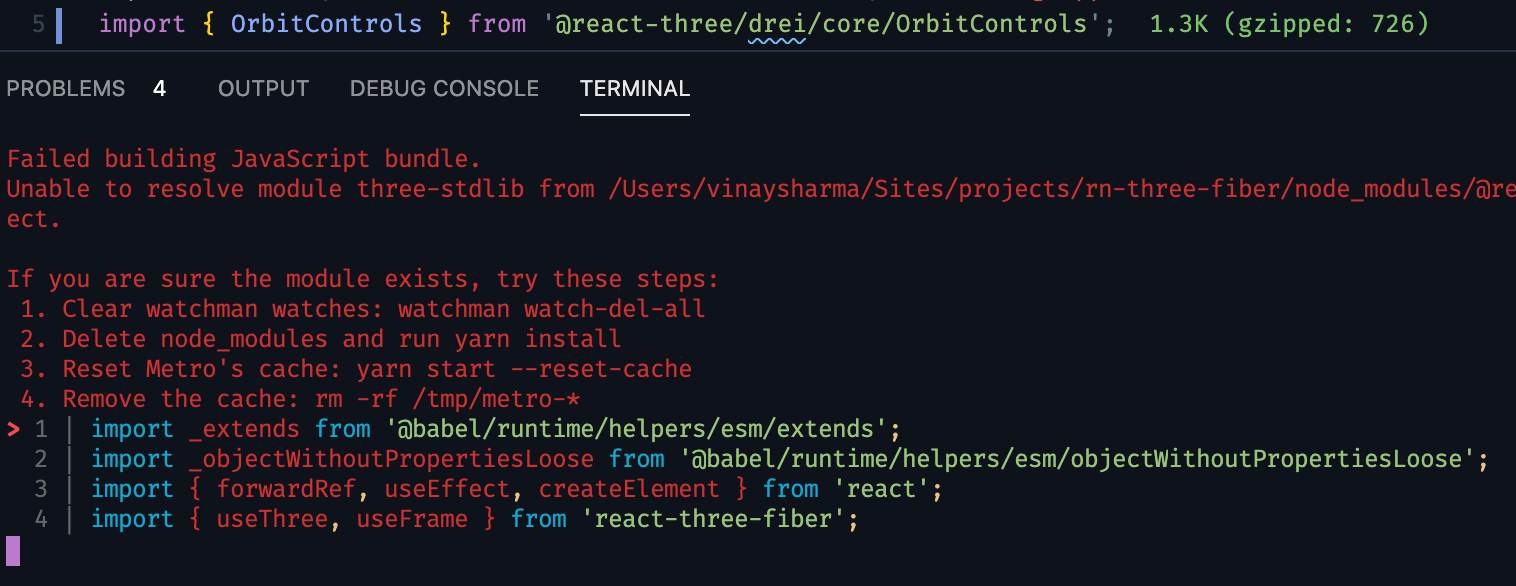Open the DEBUG CONSOLE panel
The image size is (1516, 586).
click(444, 88)
